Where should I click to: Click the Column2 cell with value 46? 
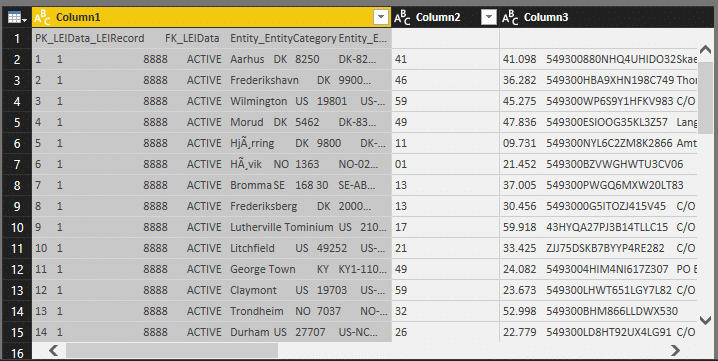click(x=446, y=80)
